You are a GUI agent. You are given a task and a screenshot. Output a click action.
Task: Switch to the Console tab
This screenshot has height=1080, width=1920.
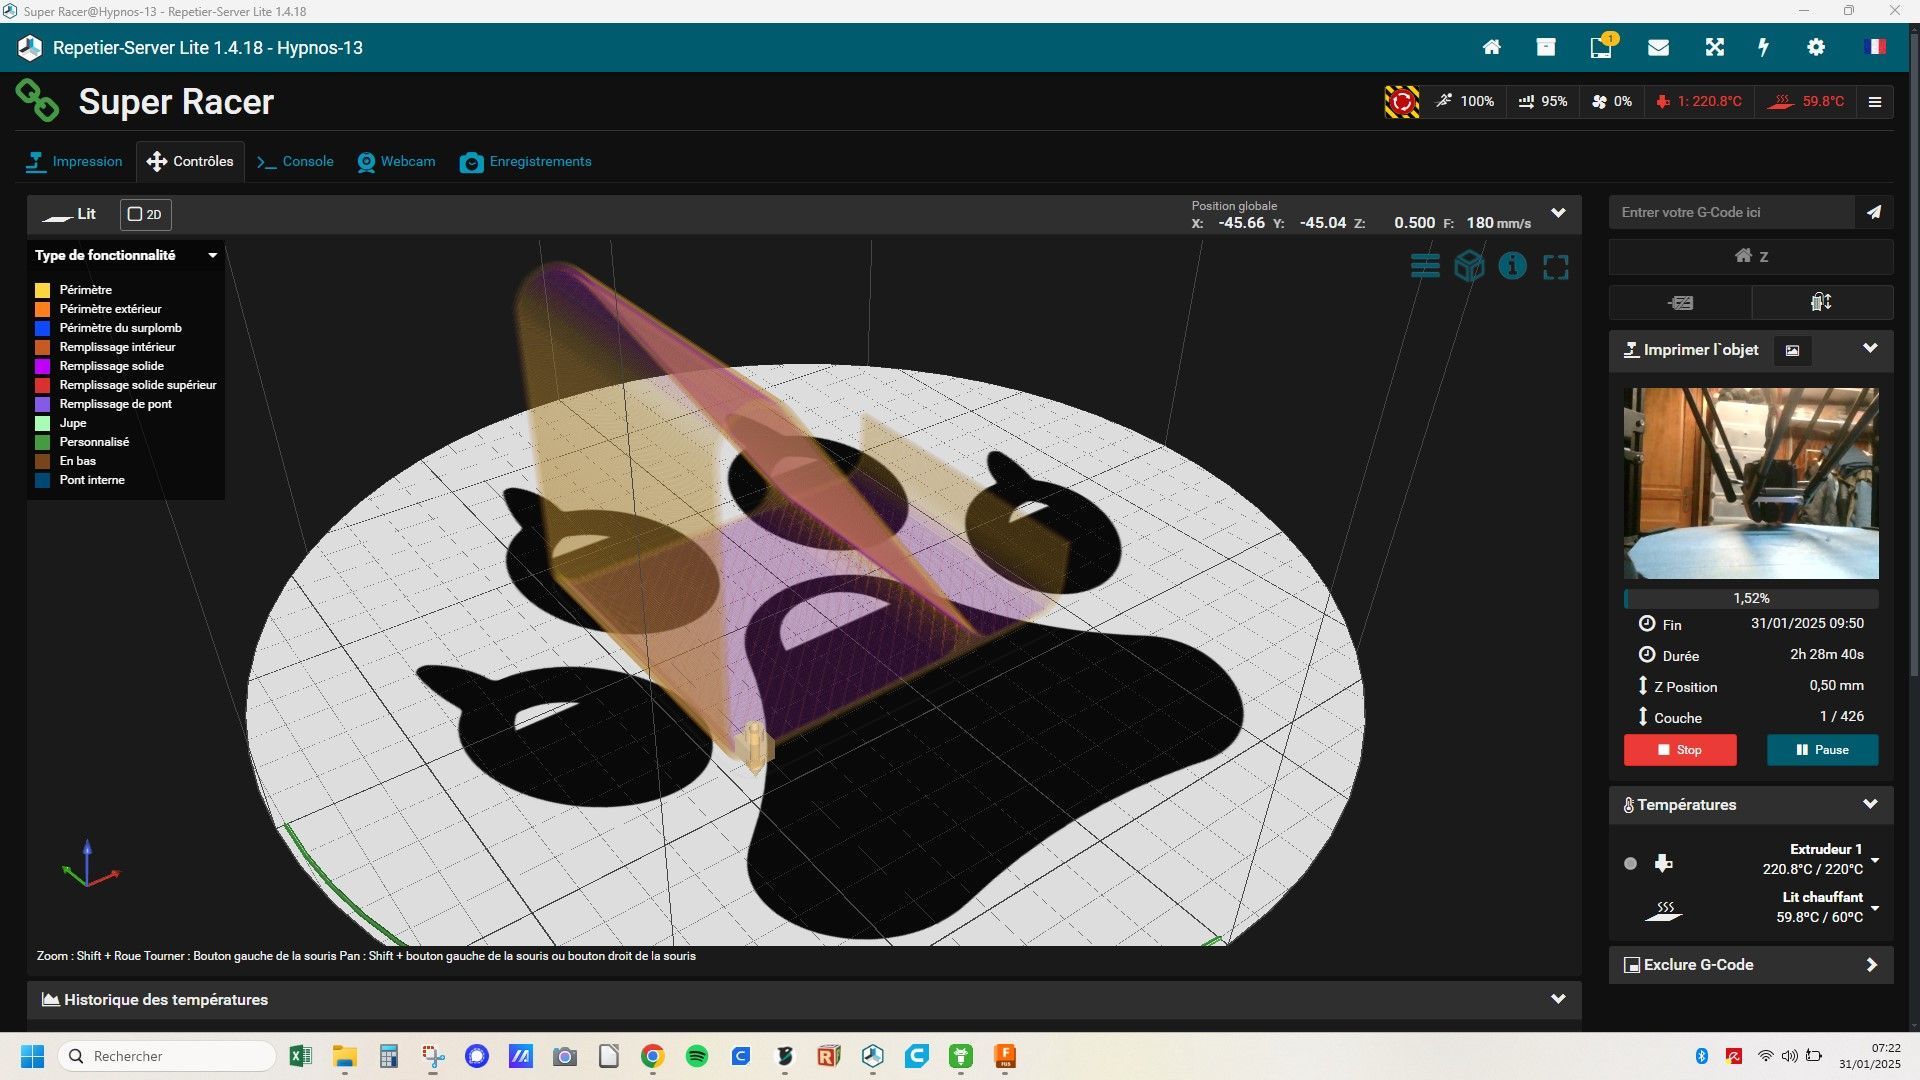click(x=295, y=161)
